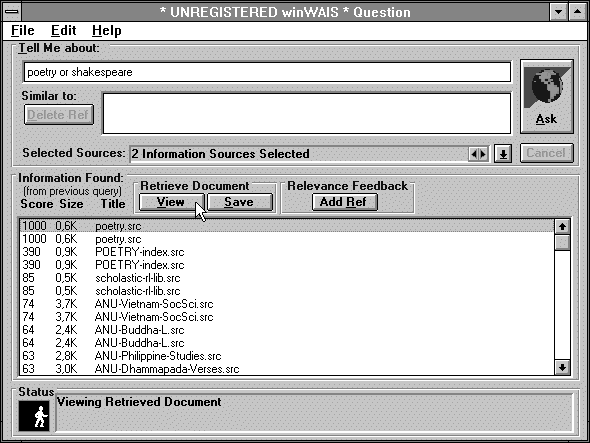Click the Tell Me about text field

coord(267,72)
